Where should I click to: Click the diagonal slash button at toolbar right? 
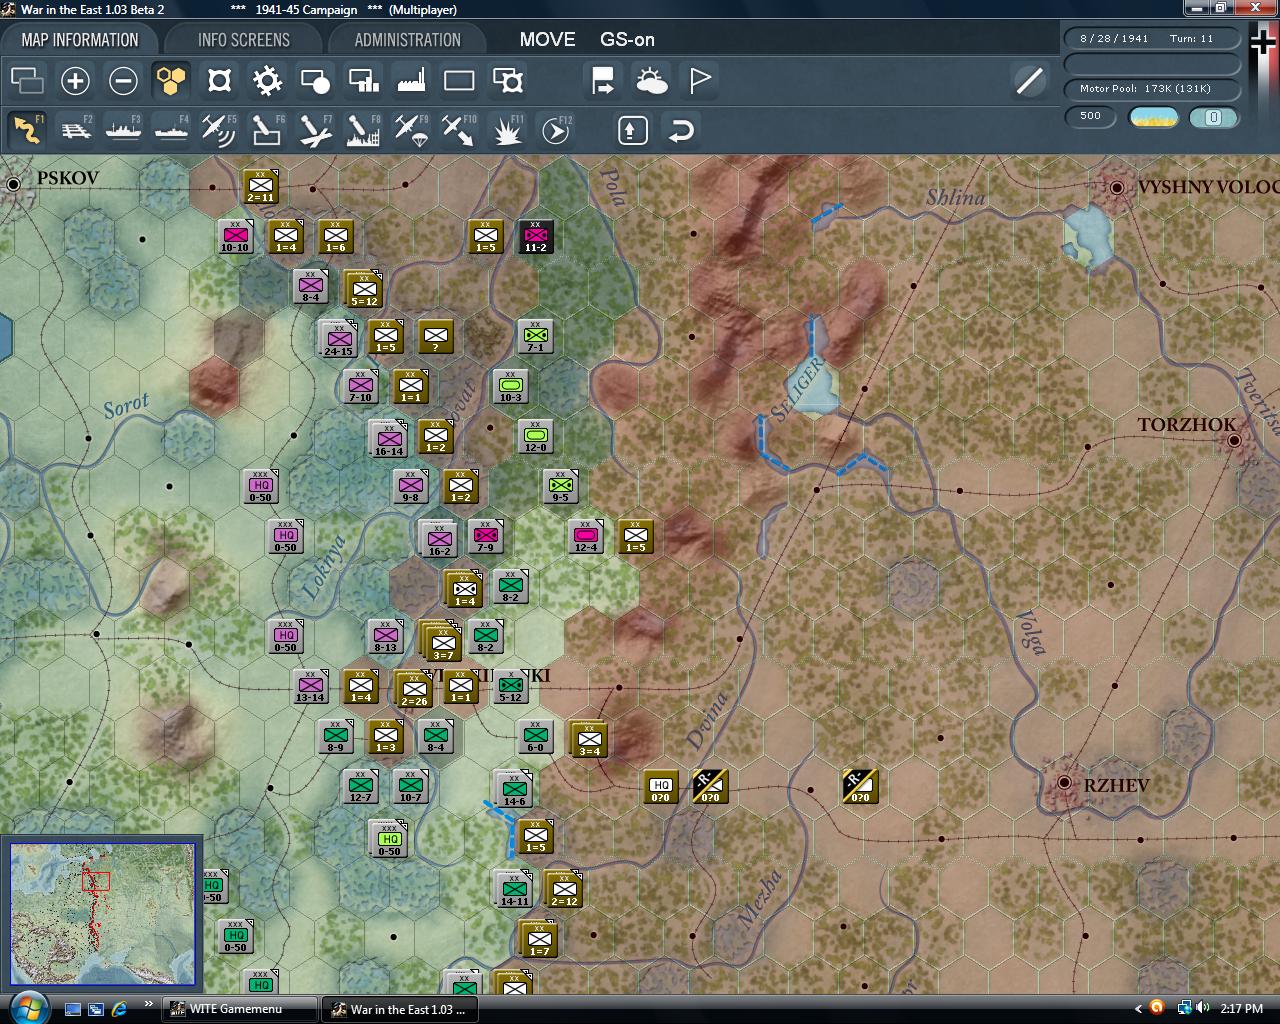[1029, 81]
